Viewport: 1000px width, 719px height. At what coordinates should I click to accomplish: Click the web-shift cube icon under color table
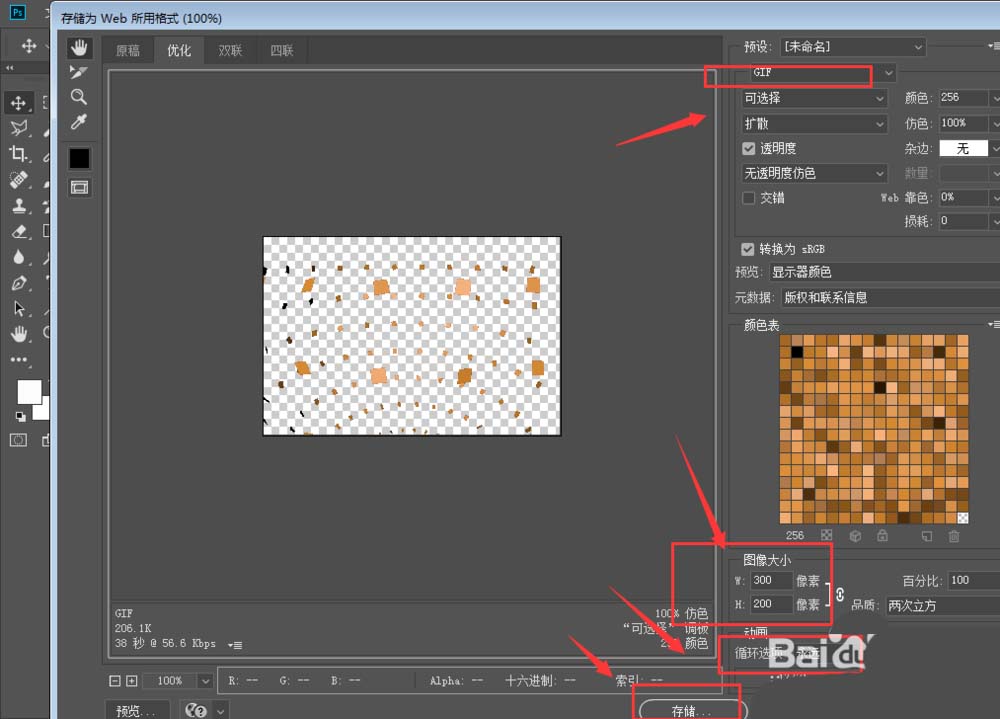[x=855, y=535]
